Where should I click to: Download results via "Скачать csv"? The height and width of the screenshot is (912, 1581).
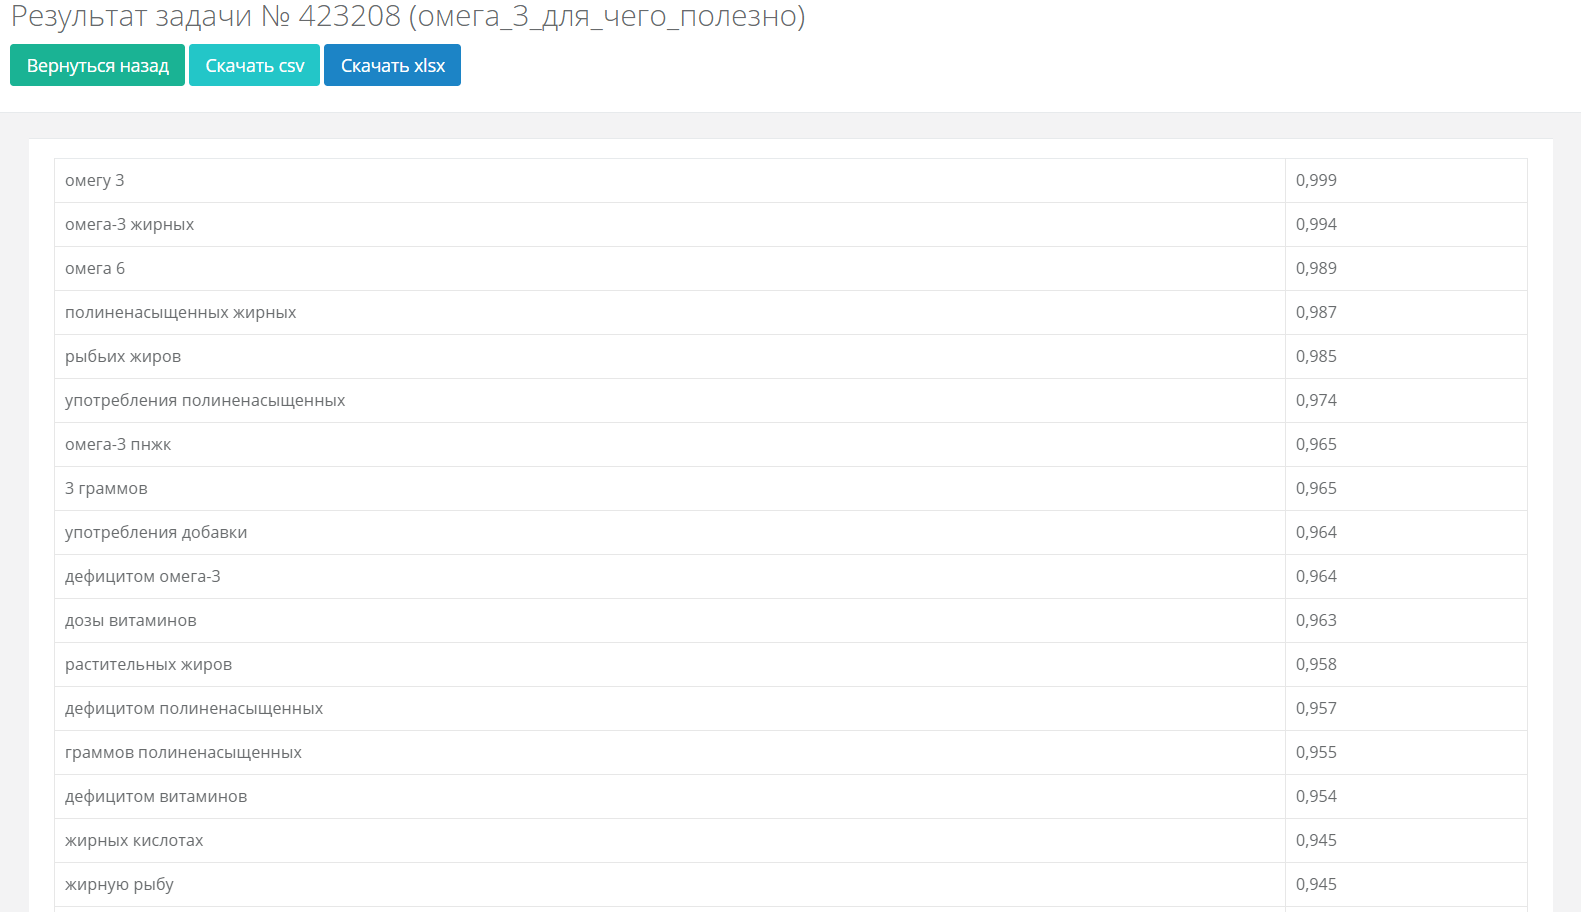click(254, 66)
